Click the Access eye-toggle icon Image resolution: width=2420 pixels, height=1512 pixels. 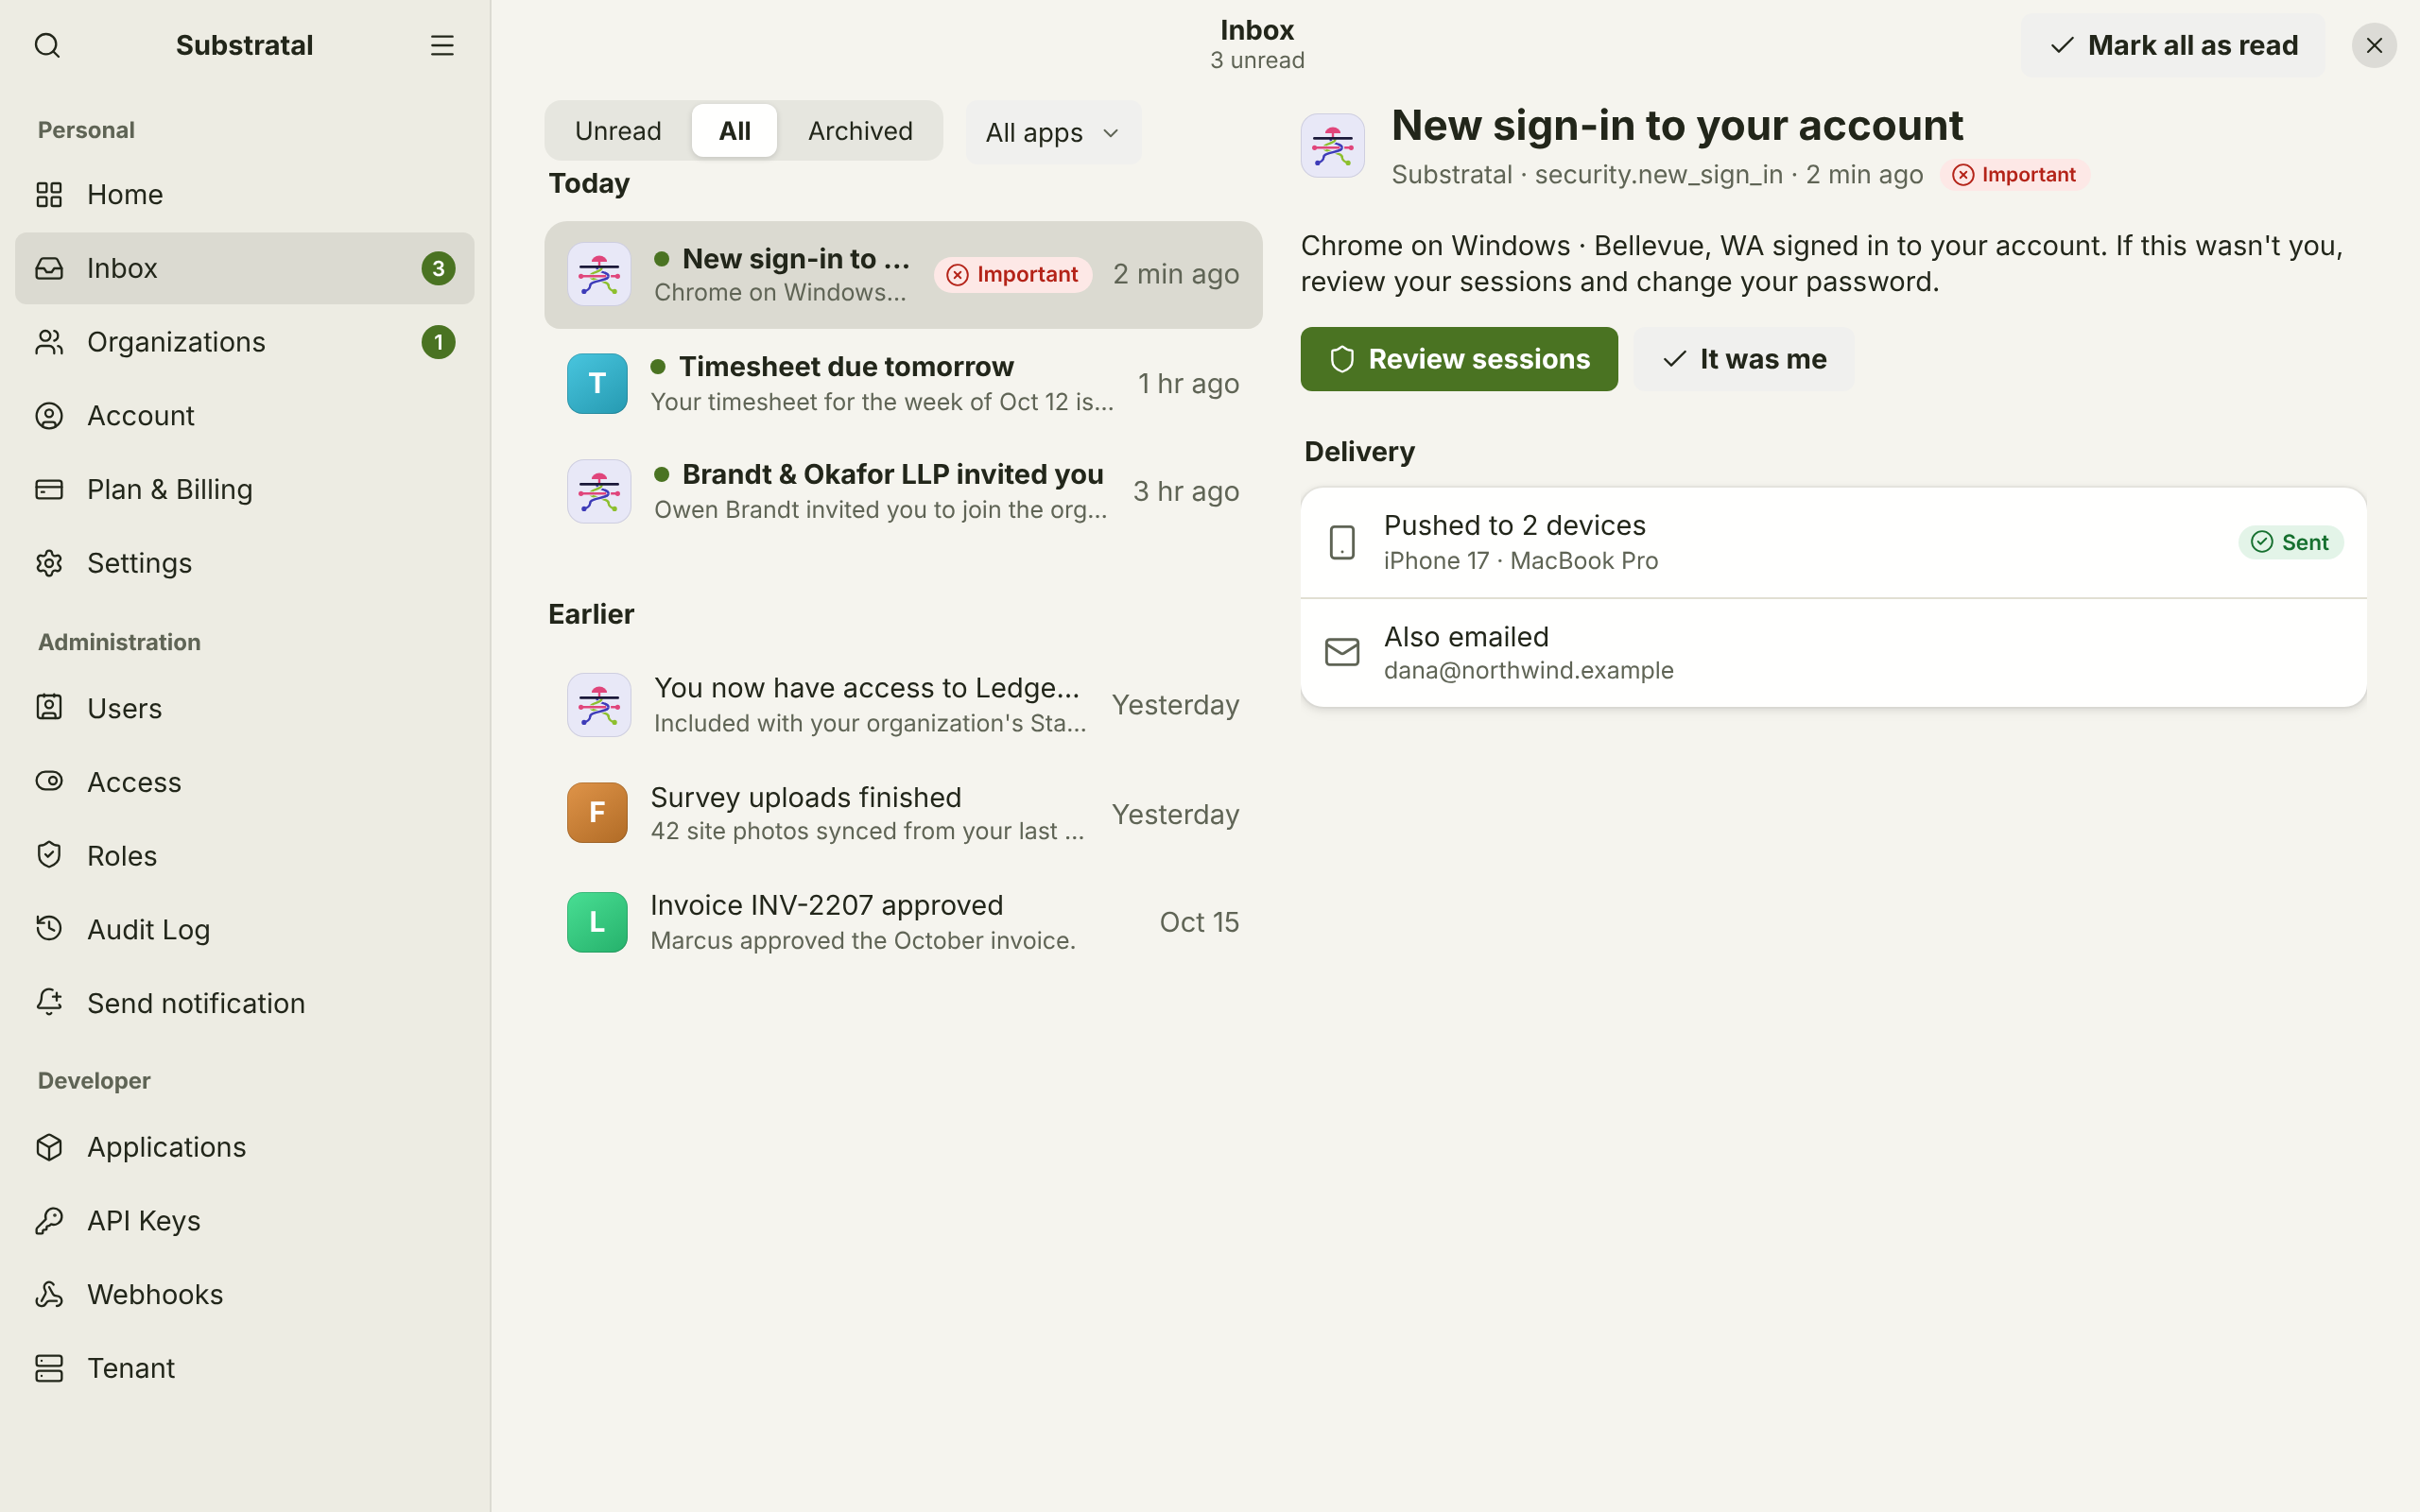point(49,782)
